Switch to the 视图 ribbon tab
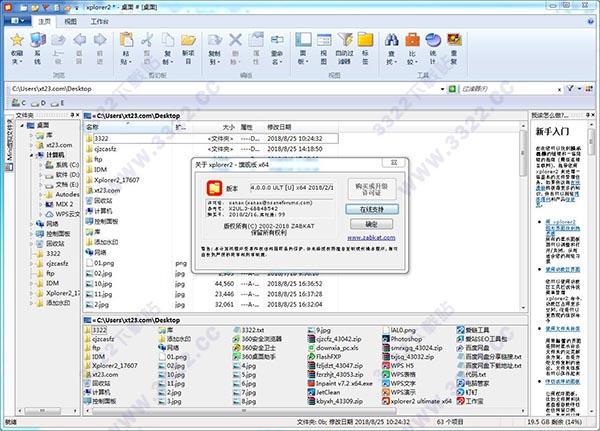 click(x=70, y=21)
